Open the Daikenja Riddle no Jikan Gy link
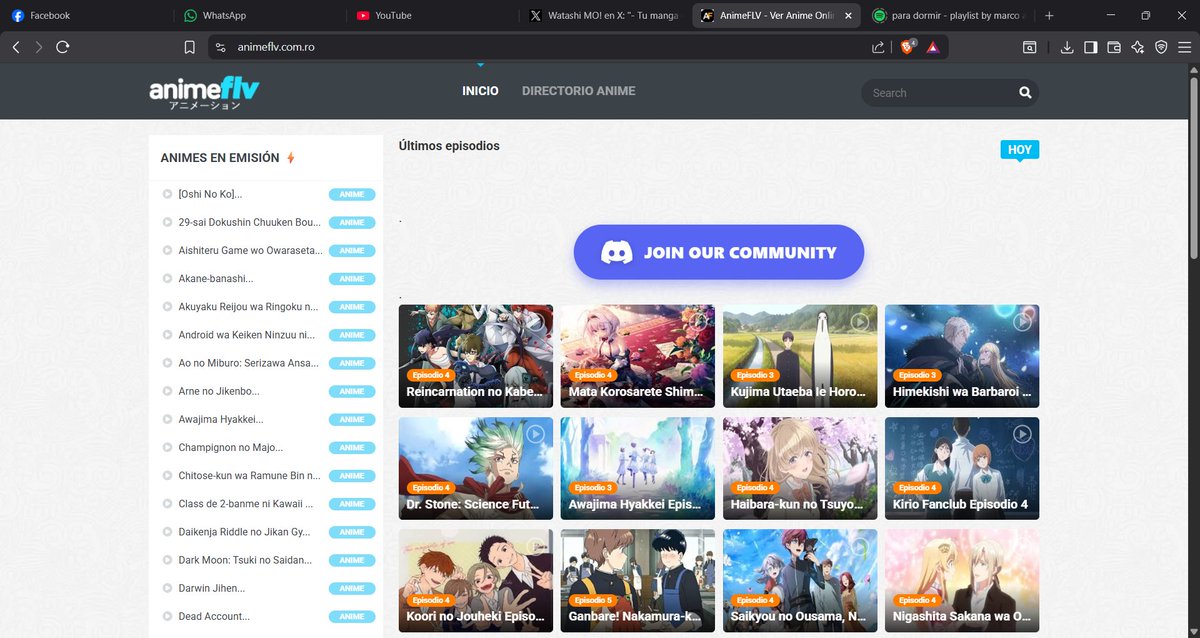 click(x=244, y=532)
